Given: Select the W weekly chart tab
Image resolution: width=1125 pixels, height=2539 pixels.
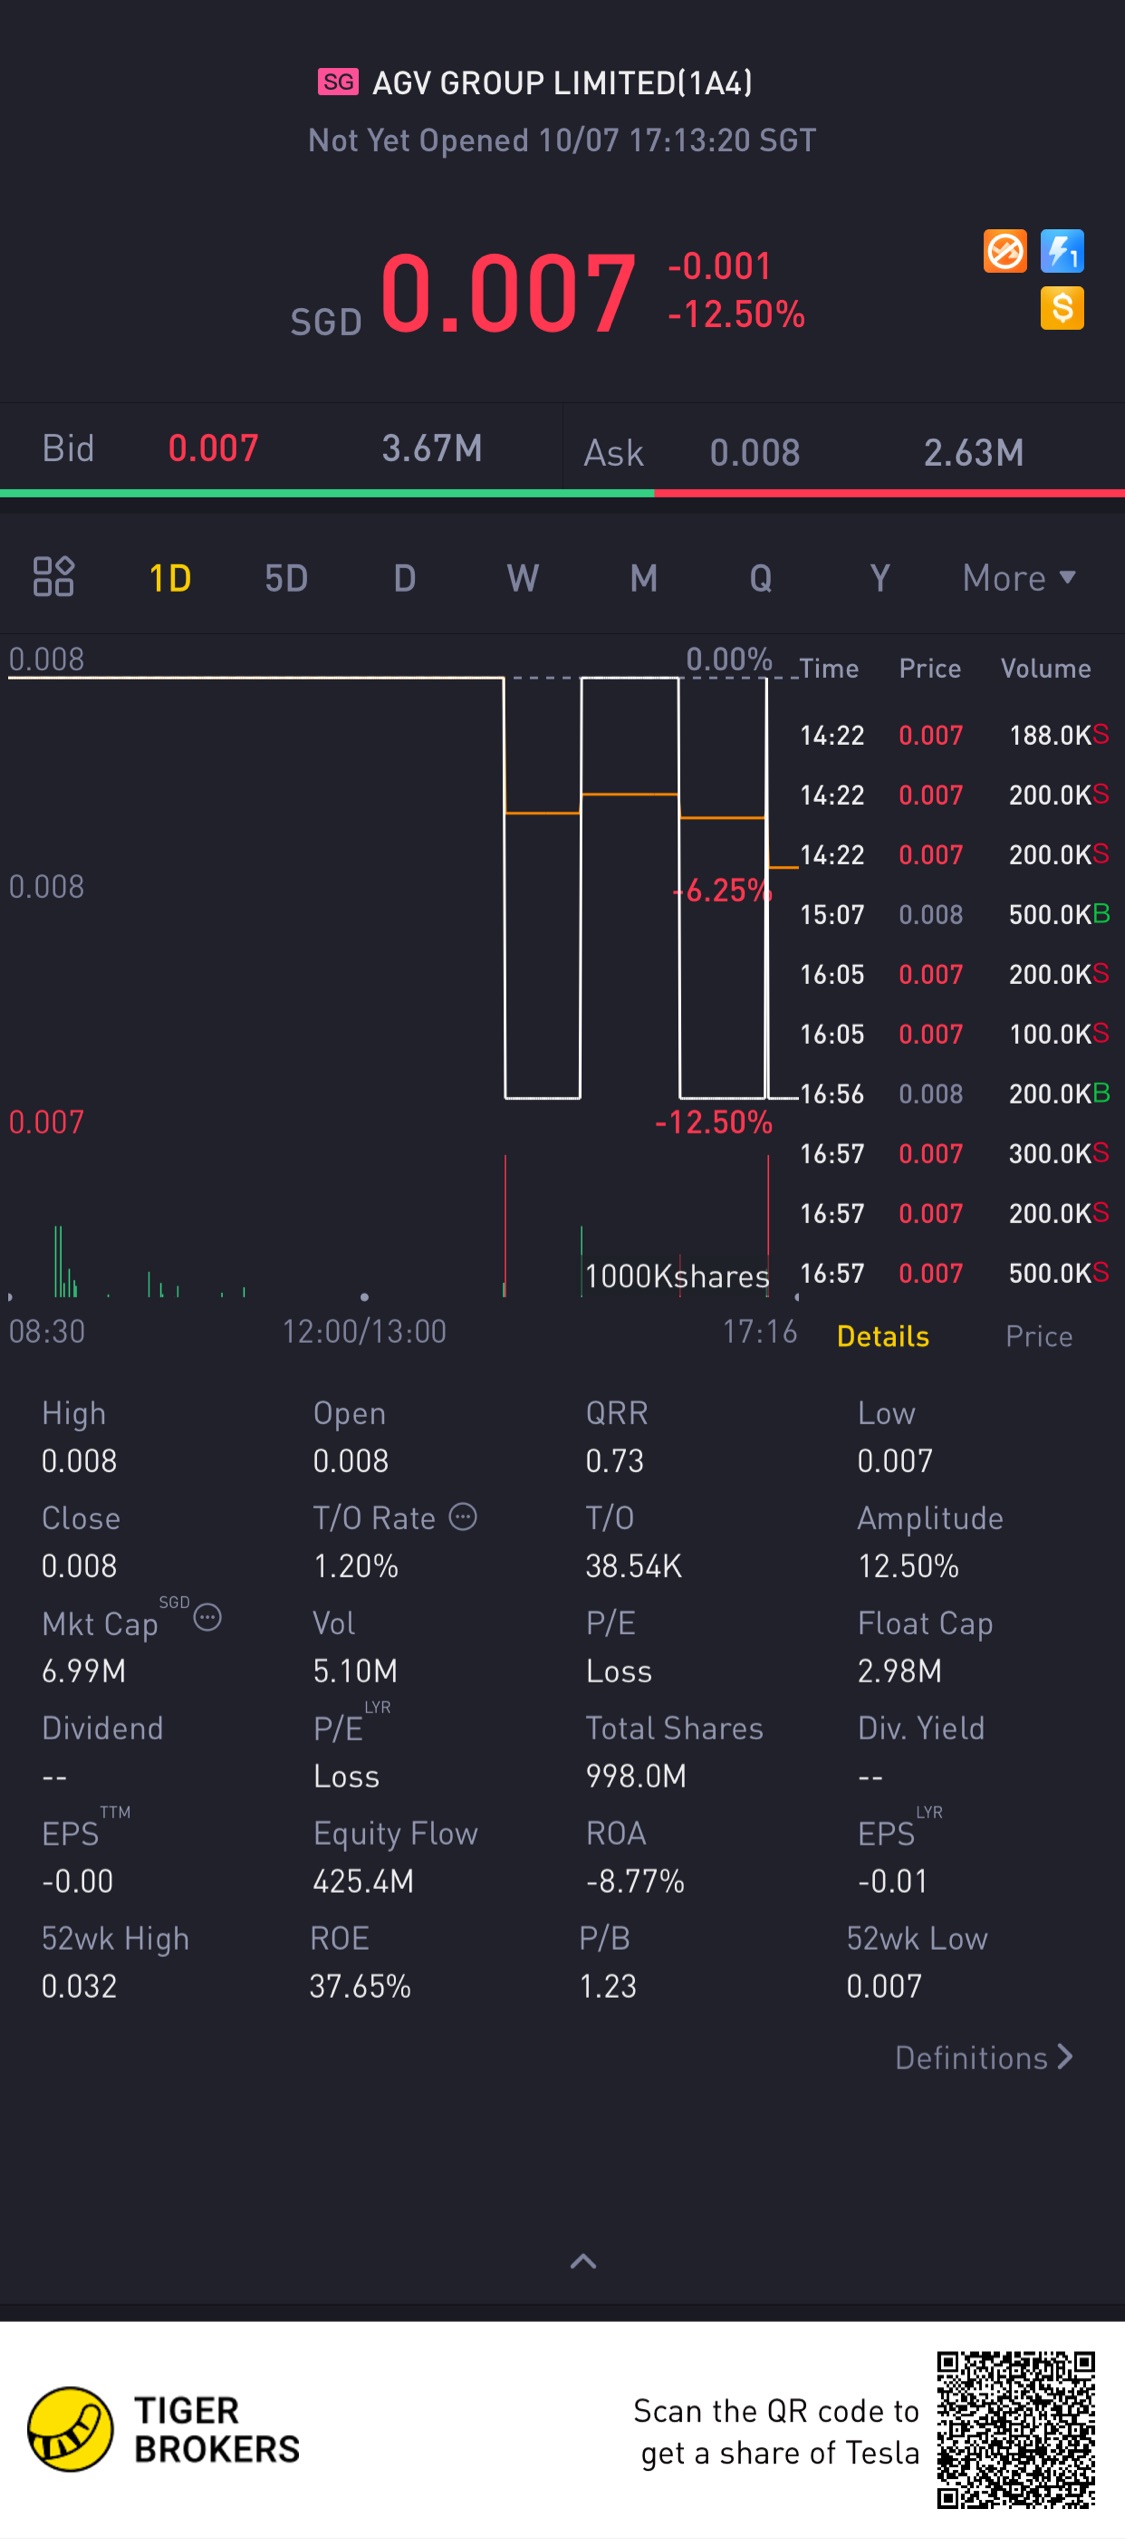Looking at the screenshot, I should [522, 578].
